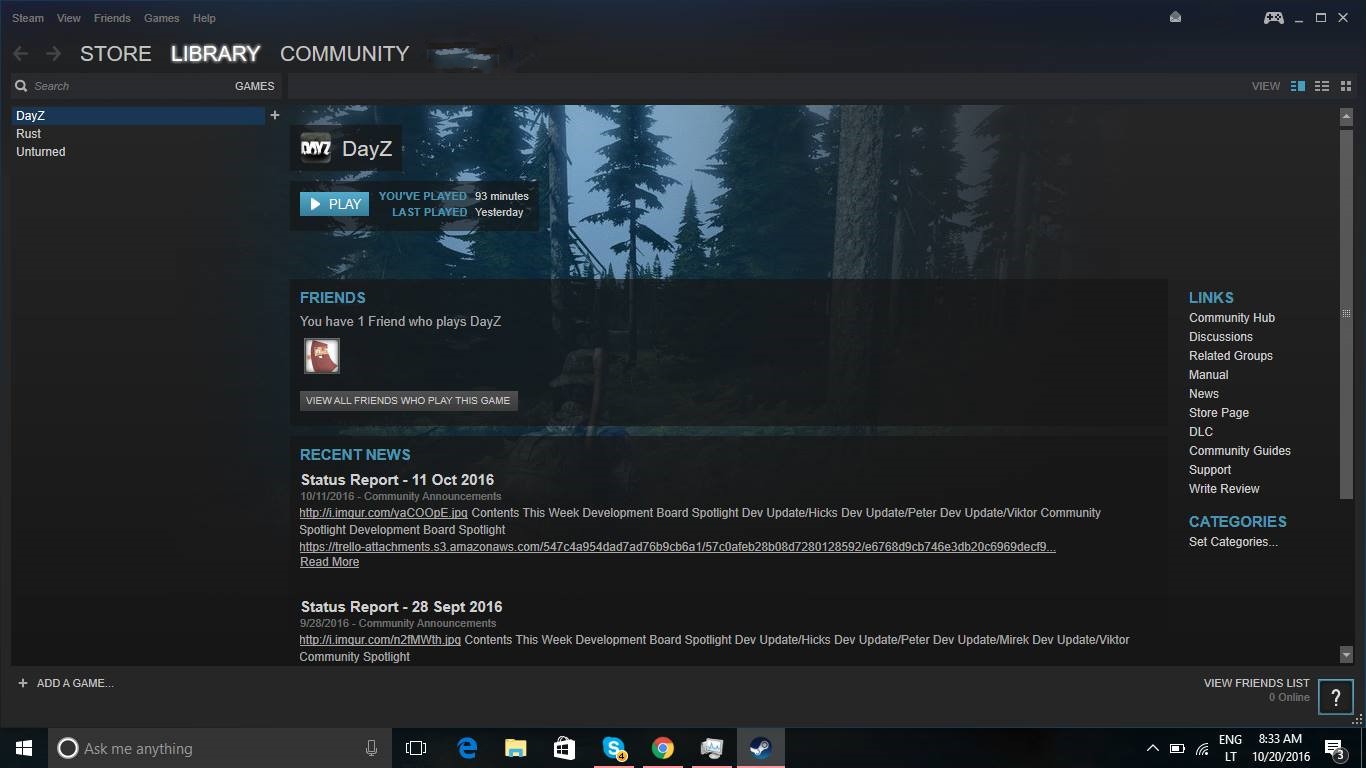Click Set Categories link
This screenshot has height=768, width=1366.
pyautogui.click(x=1233, y=542)
